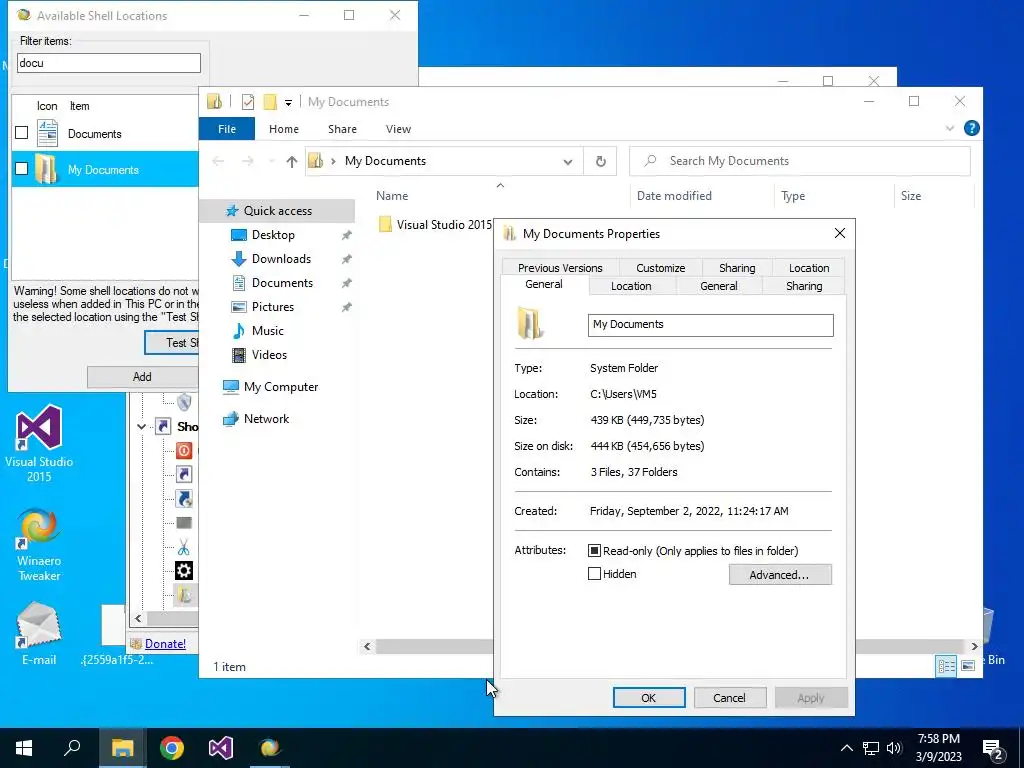The width and height of the screenshot is (1024, 768).
Task: Open the Sharing tab in the top row
Action: pos(737,268)
